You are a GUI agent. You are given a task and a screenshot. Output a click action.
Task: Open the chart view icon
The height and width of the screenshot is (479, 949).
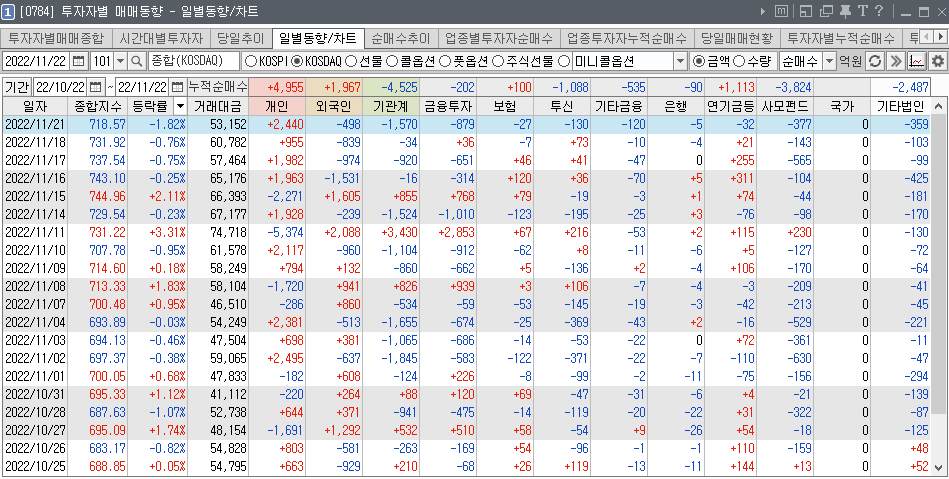[x=915, y=61]
